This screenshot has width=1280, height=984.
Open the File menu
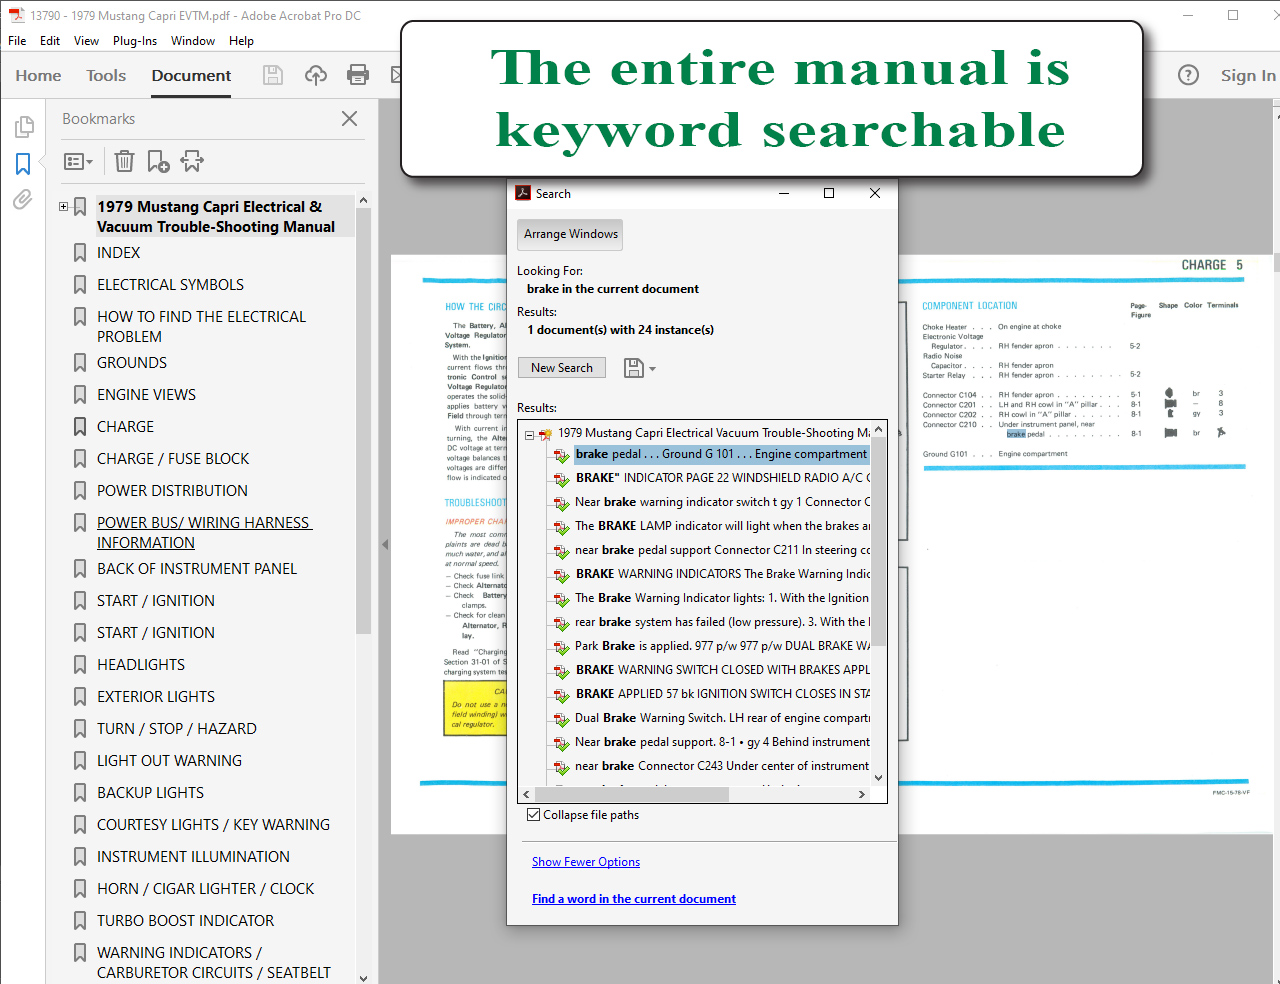[17, 41]
